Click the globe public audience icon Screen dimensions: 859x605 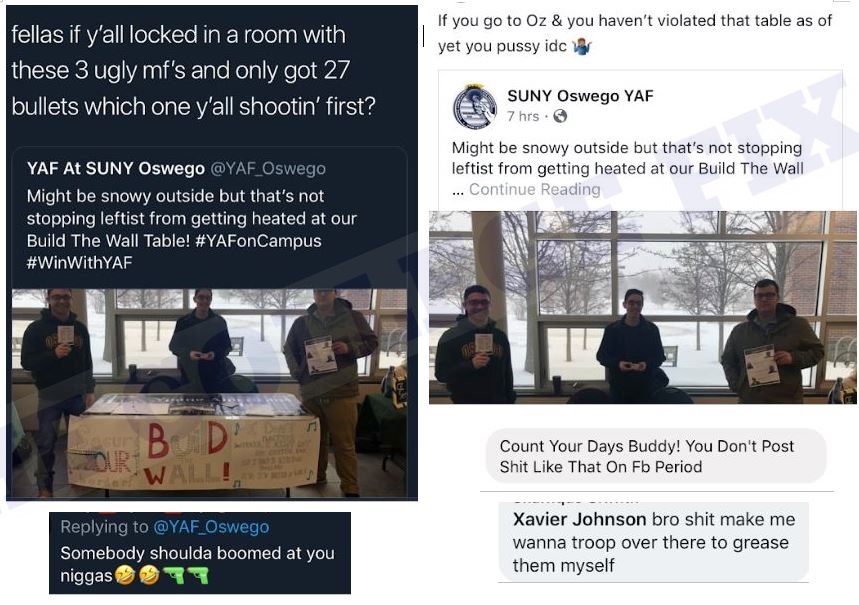560,116
